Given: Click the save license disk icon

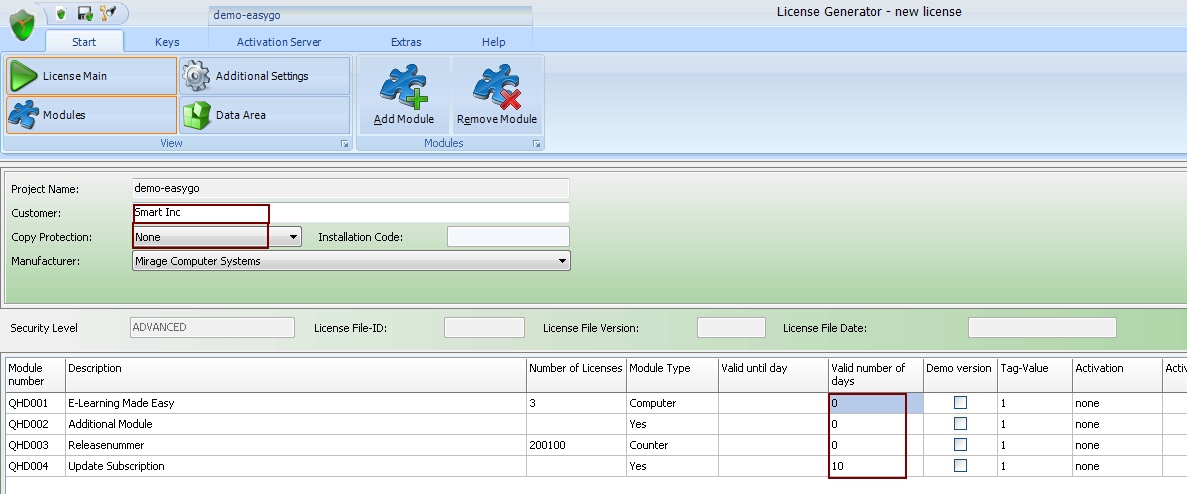Looking at the screenshot, I should [x=86, y=13].
